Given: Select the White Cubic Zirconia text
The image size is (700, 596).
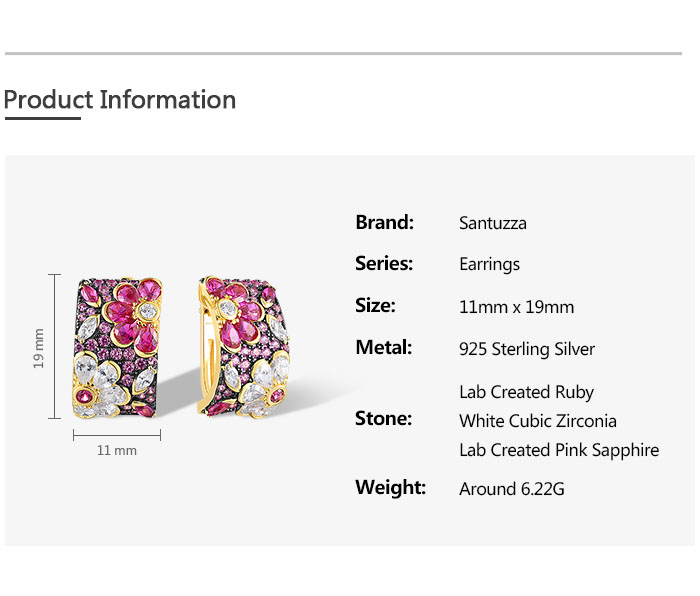Looking at the screenshot, I should tap(538, 421).
